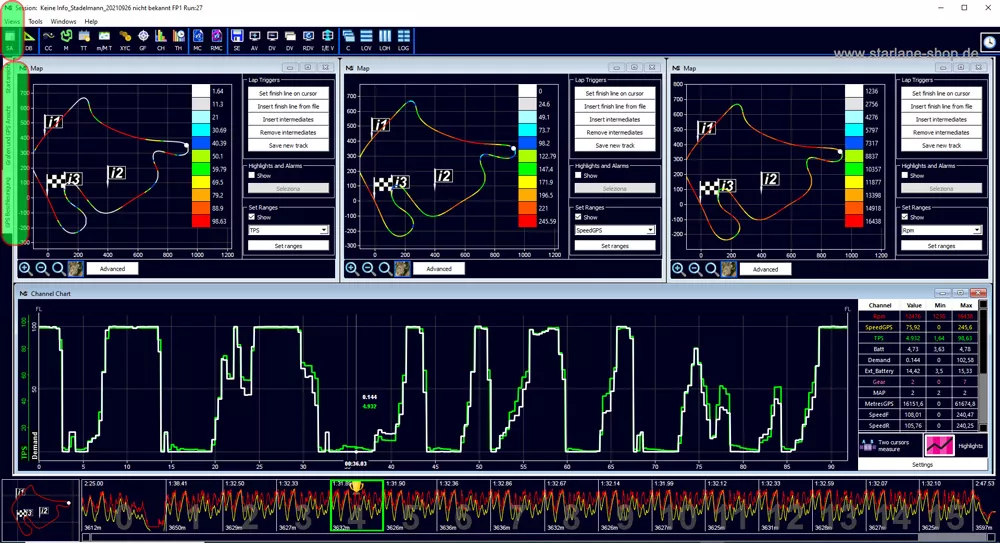Open the Tools menu
This screenshot has height=543, width=1000.
click(x=35, y=21)
